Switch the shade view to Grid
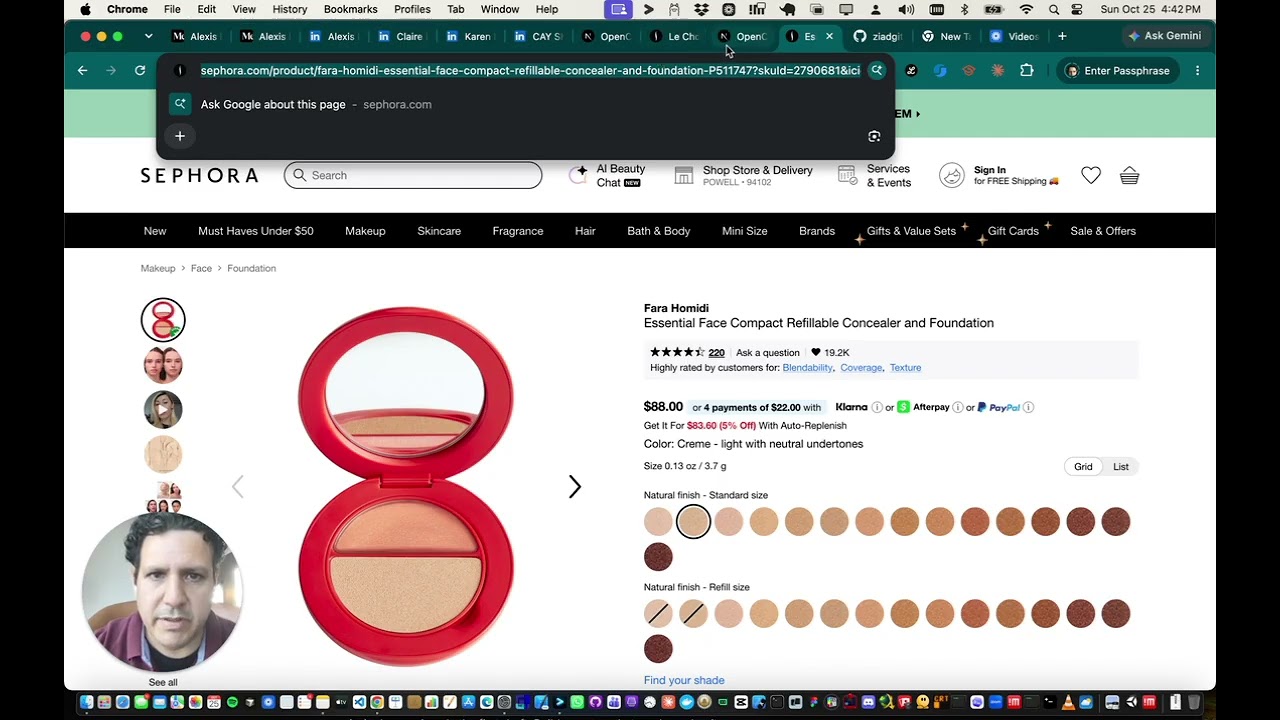 click(1083, 467)
